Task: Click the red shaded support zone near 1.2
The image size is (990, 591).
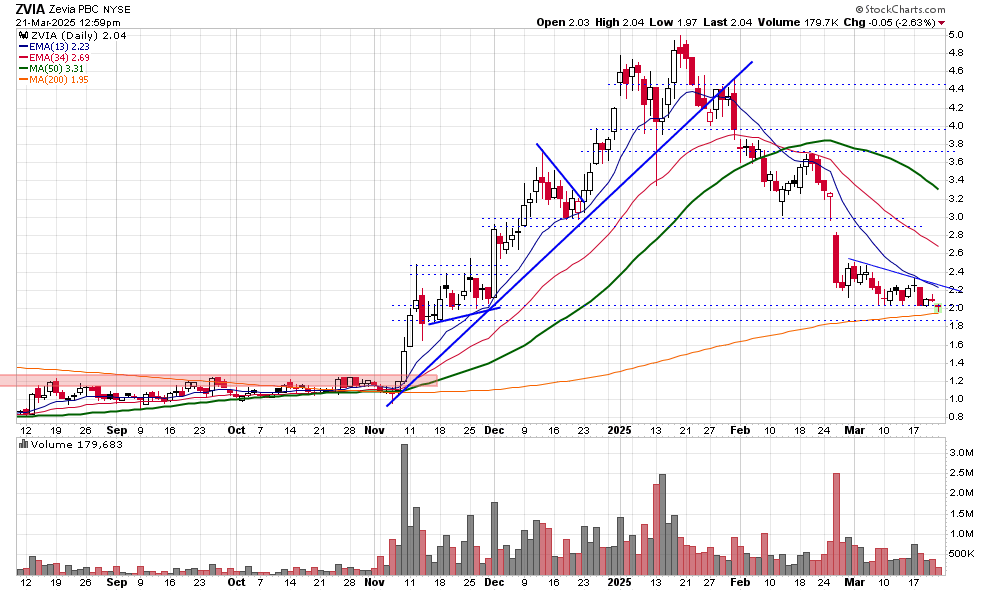Action: 200,380
